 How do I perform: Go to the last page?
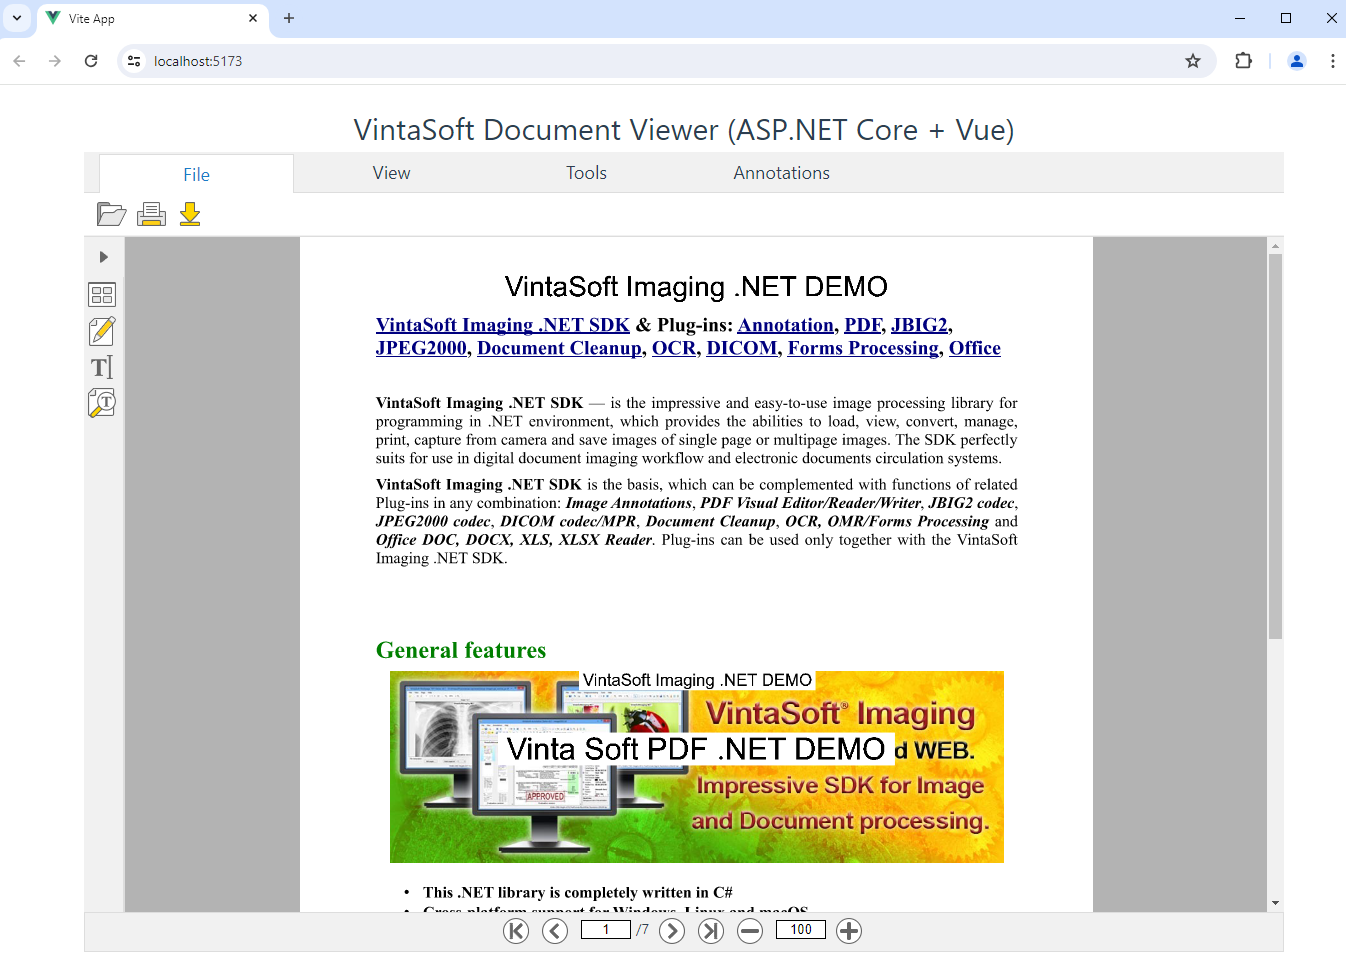pos(711,931)
